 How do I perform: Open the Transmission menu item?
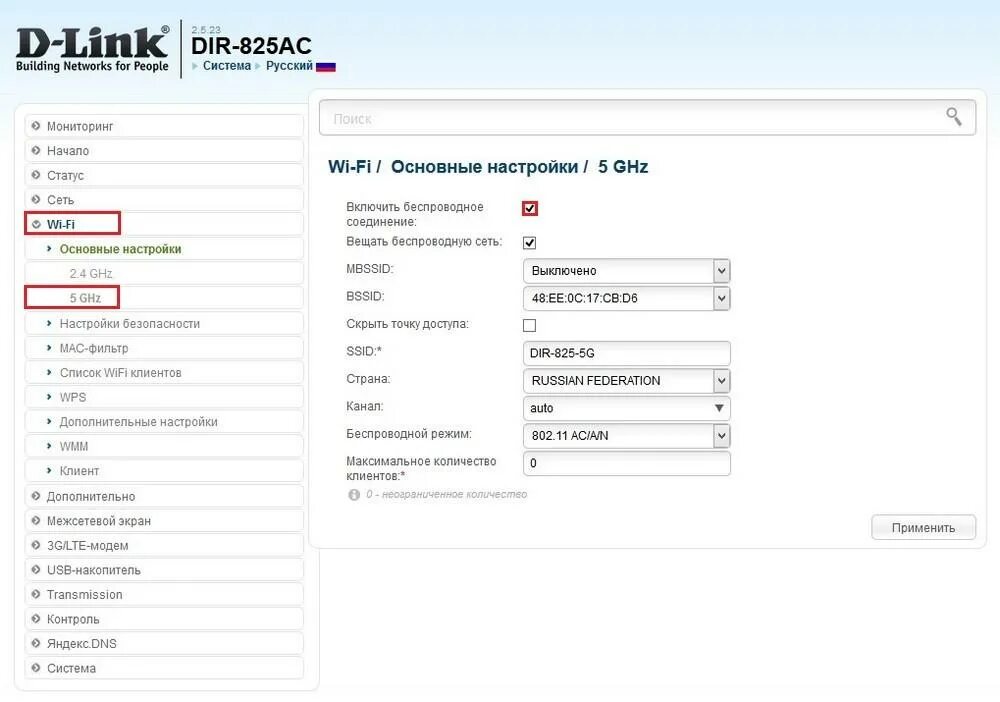pos(164,594)
